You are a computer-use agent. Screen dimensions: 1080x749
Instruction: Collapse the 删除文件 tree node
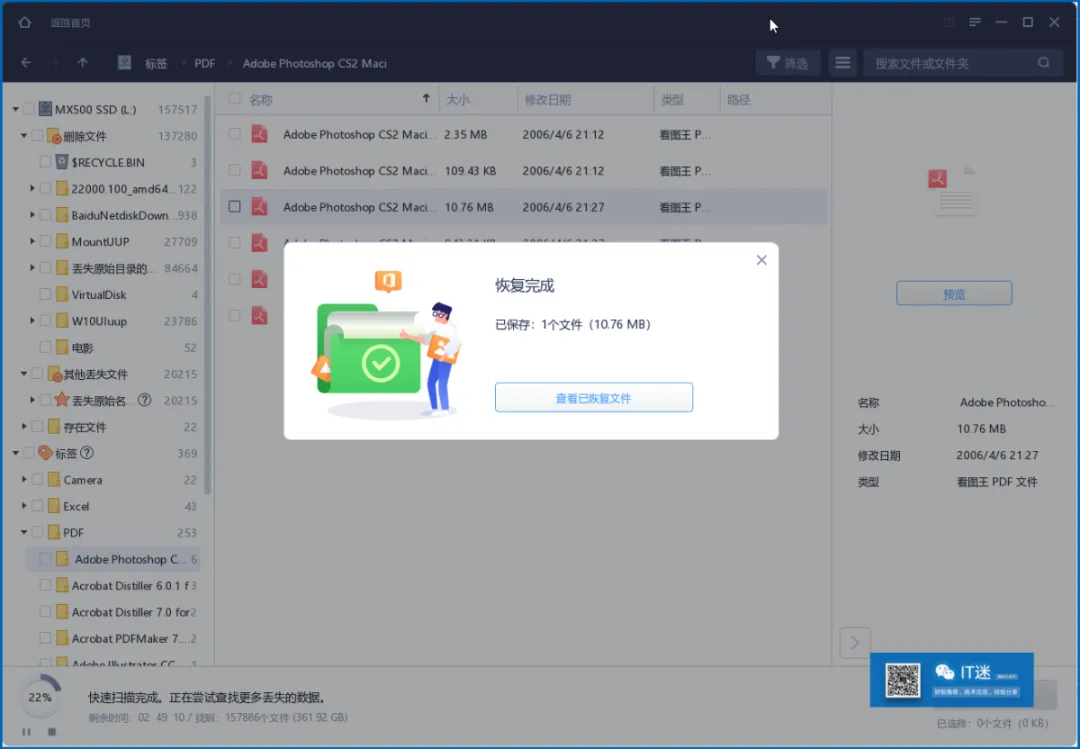(x=24, y=136)
